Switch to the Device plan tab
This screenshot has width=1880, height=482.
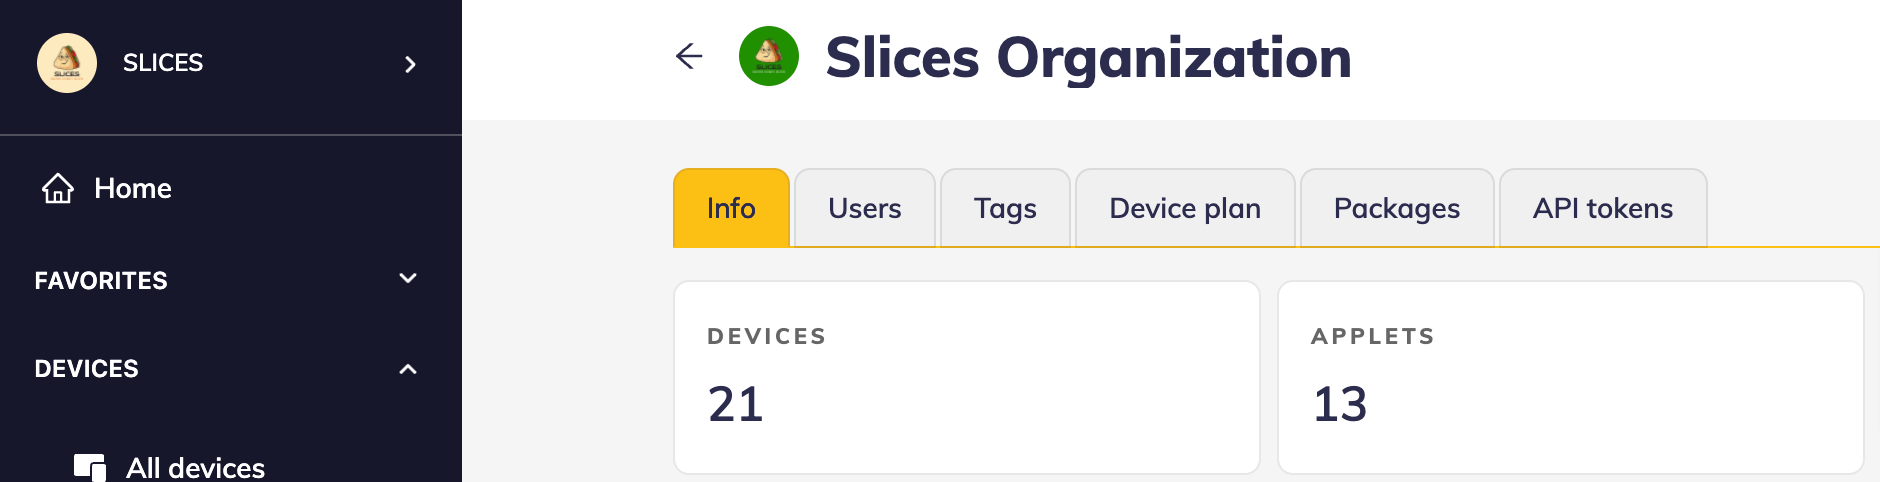(x=1185, y=208)
